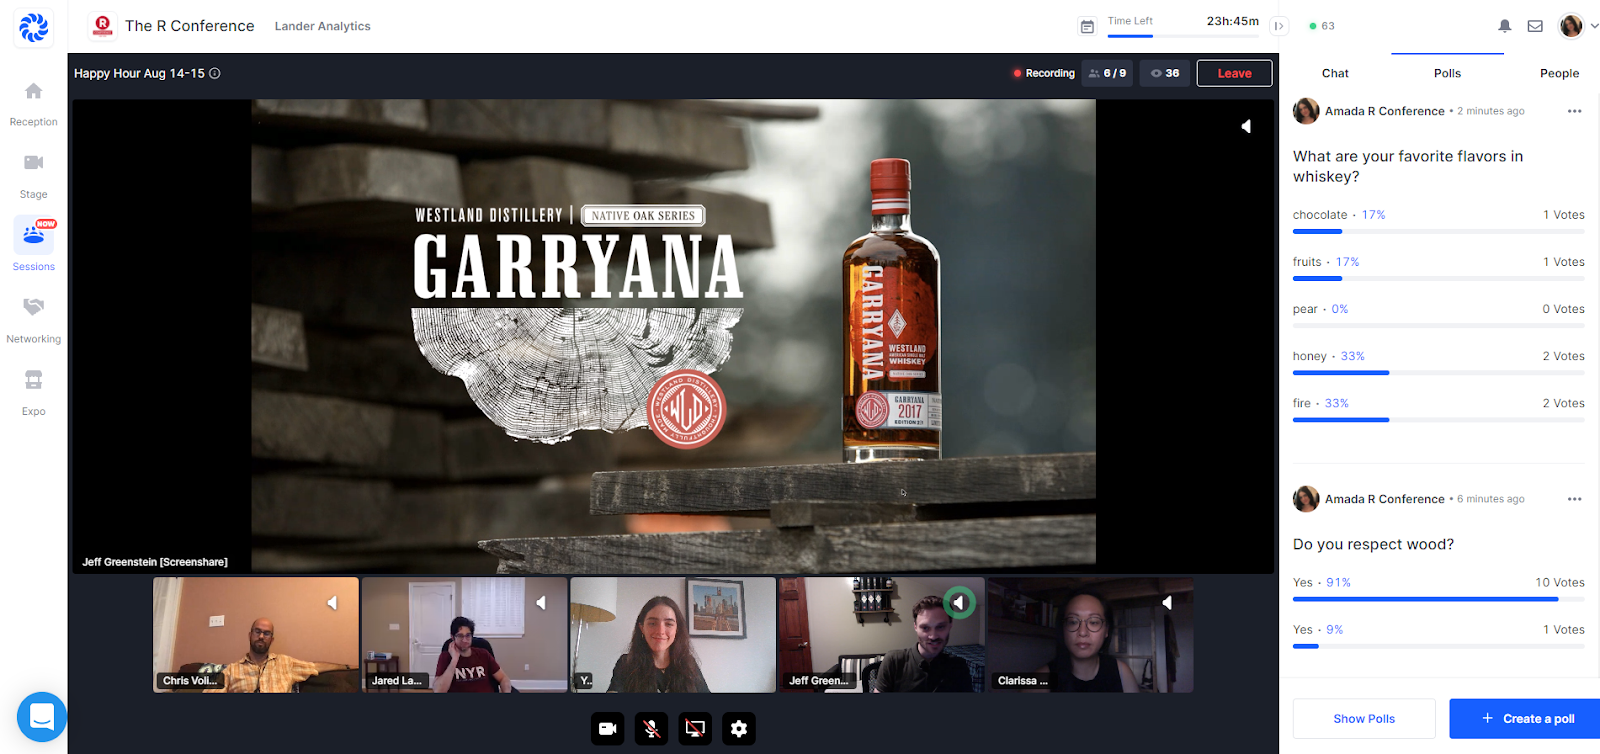Open session device settings gear

(x=739, y=729)
